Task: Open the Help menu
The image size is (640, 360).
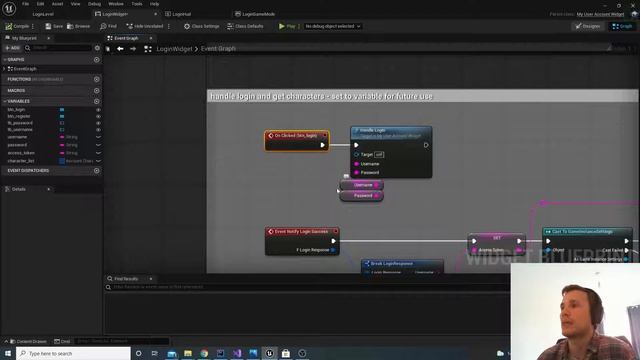Action: tap(154, 4)
